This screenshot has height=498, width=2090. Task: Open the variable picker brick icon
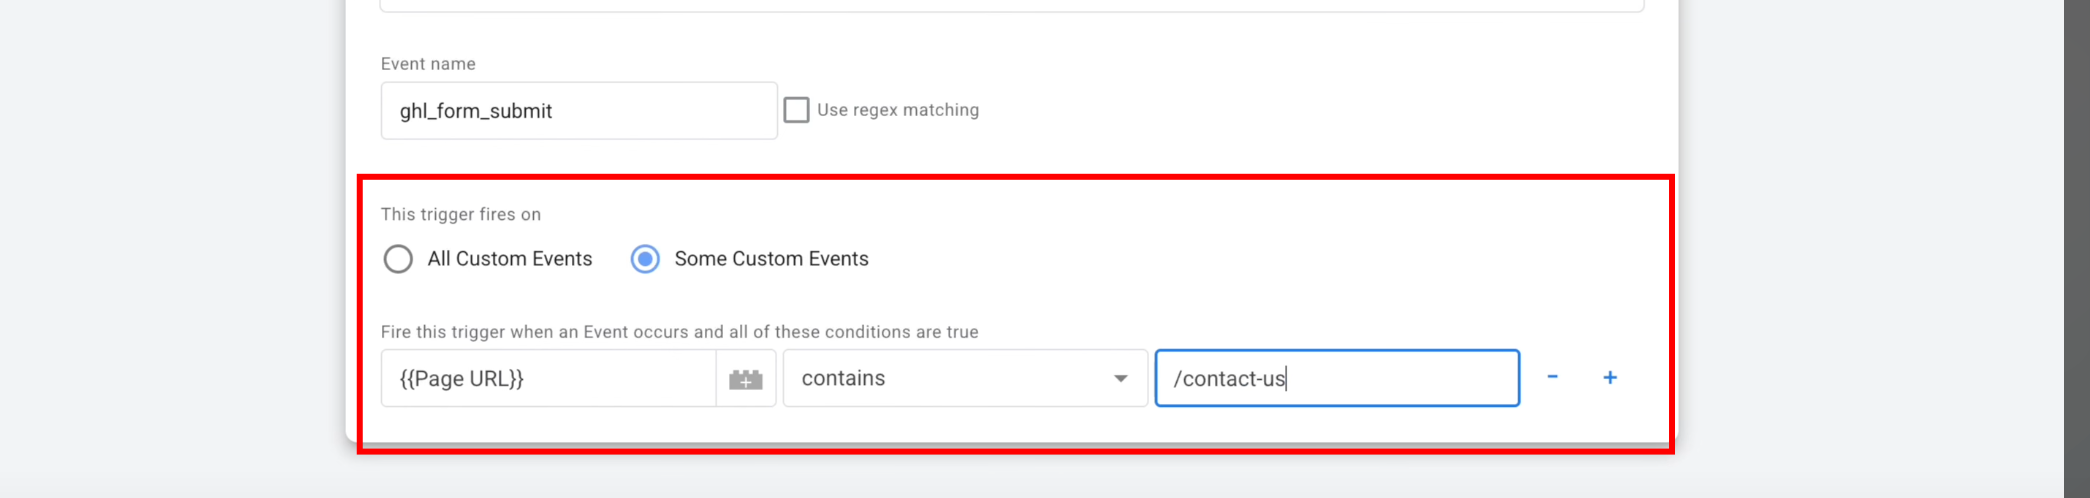(745, 379)
